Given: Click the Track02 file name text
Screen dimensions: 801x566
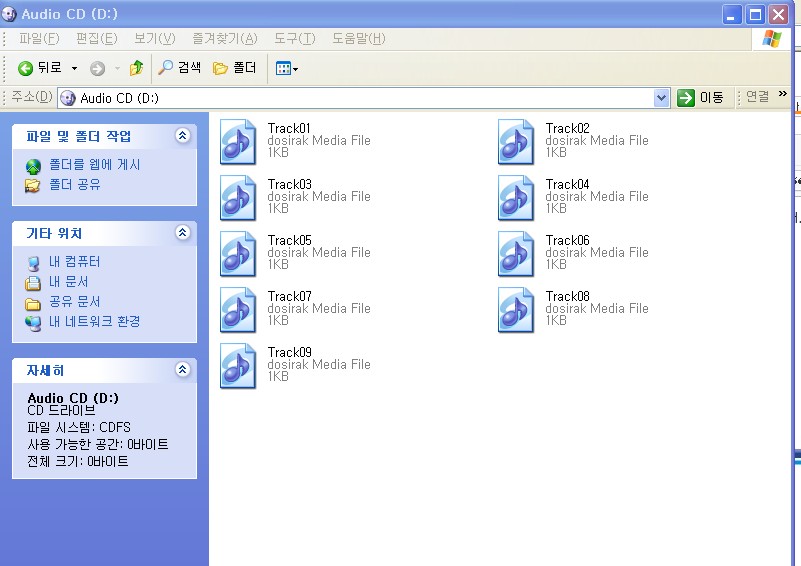Looking at the screenshot, I should click(x=567, y=128).
